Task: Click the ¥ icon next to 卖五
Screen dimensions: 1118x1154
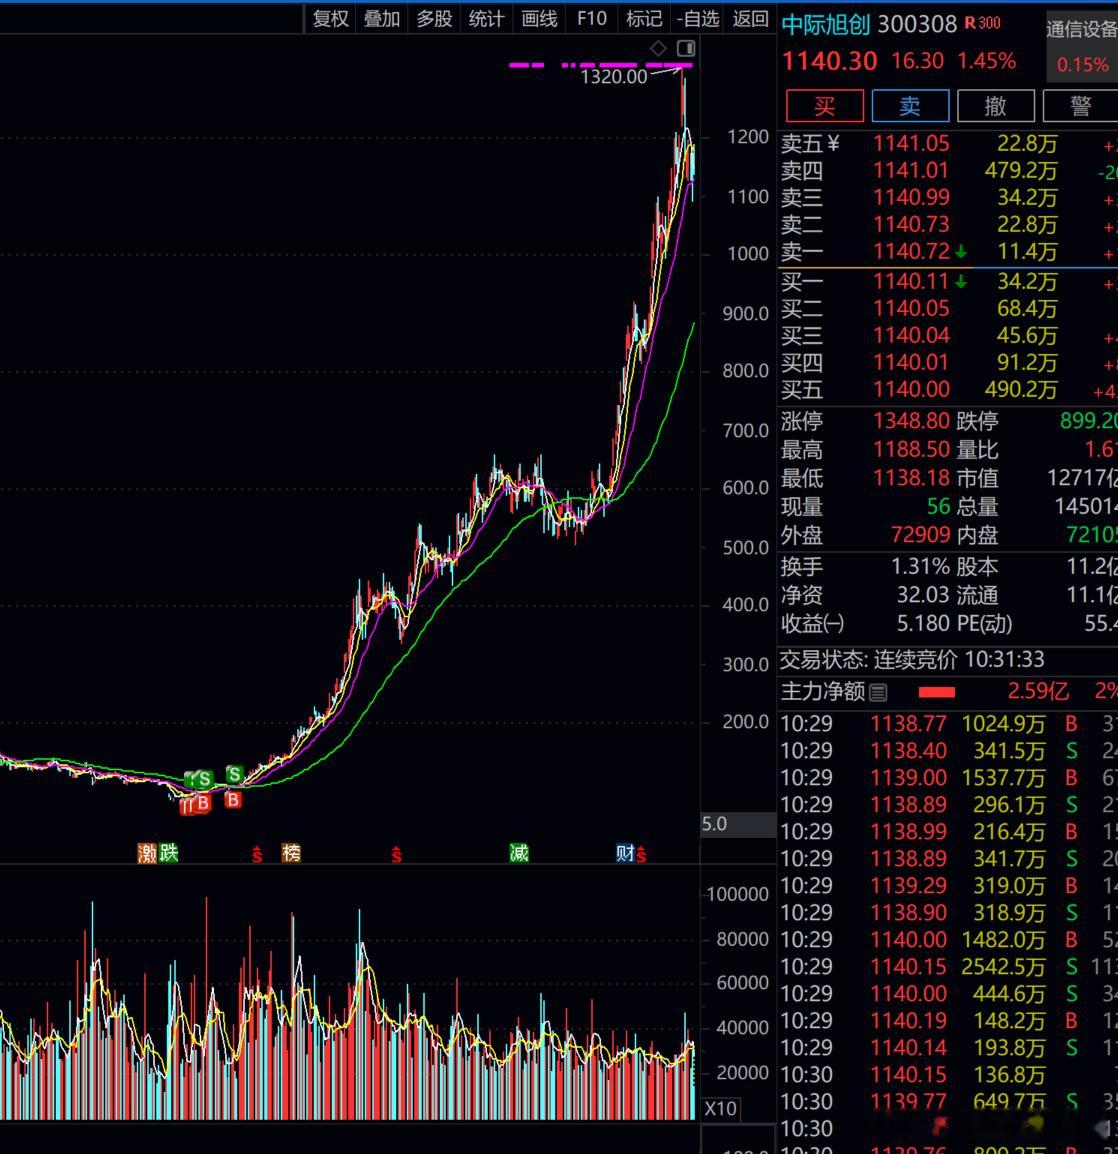Action: click(x=832, y=143)
